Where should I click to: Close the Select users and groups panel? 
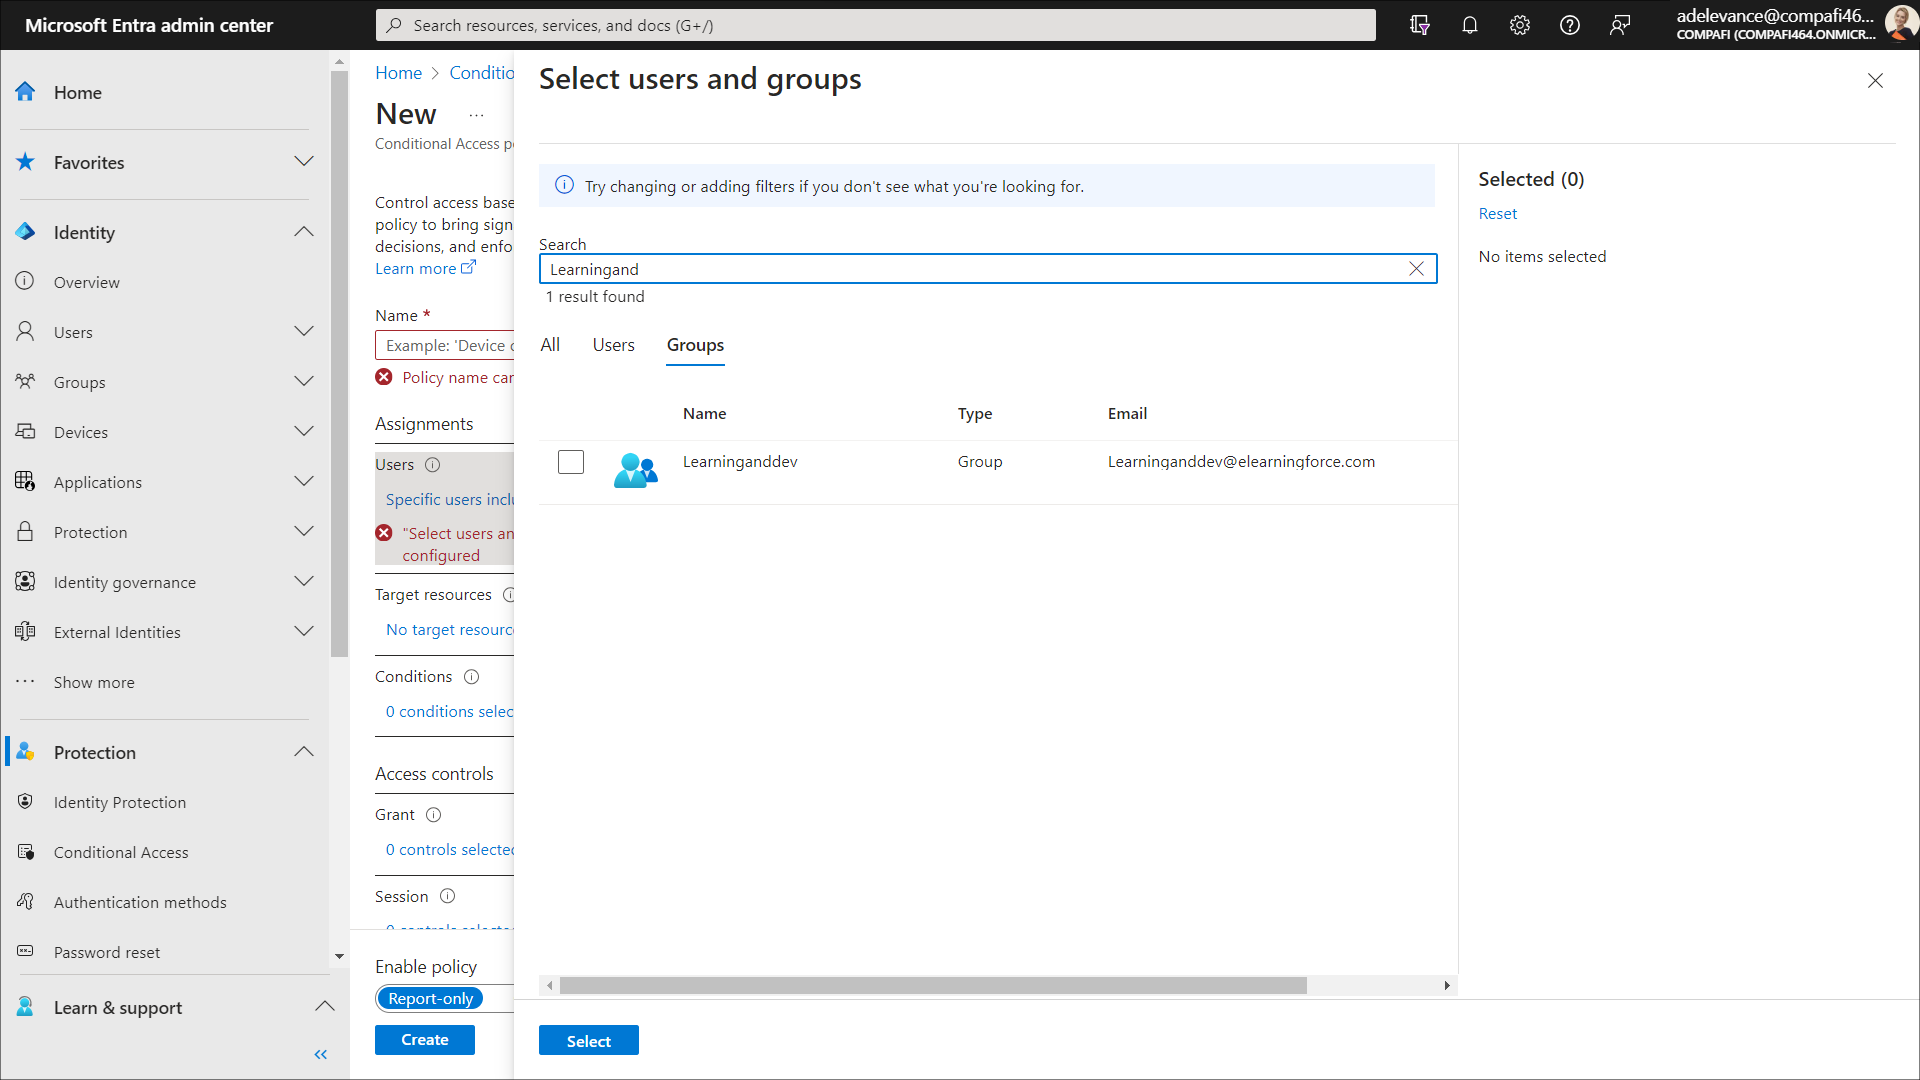(1875, 81)
